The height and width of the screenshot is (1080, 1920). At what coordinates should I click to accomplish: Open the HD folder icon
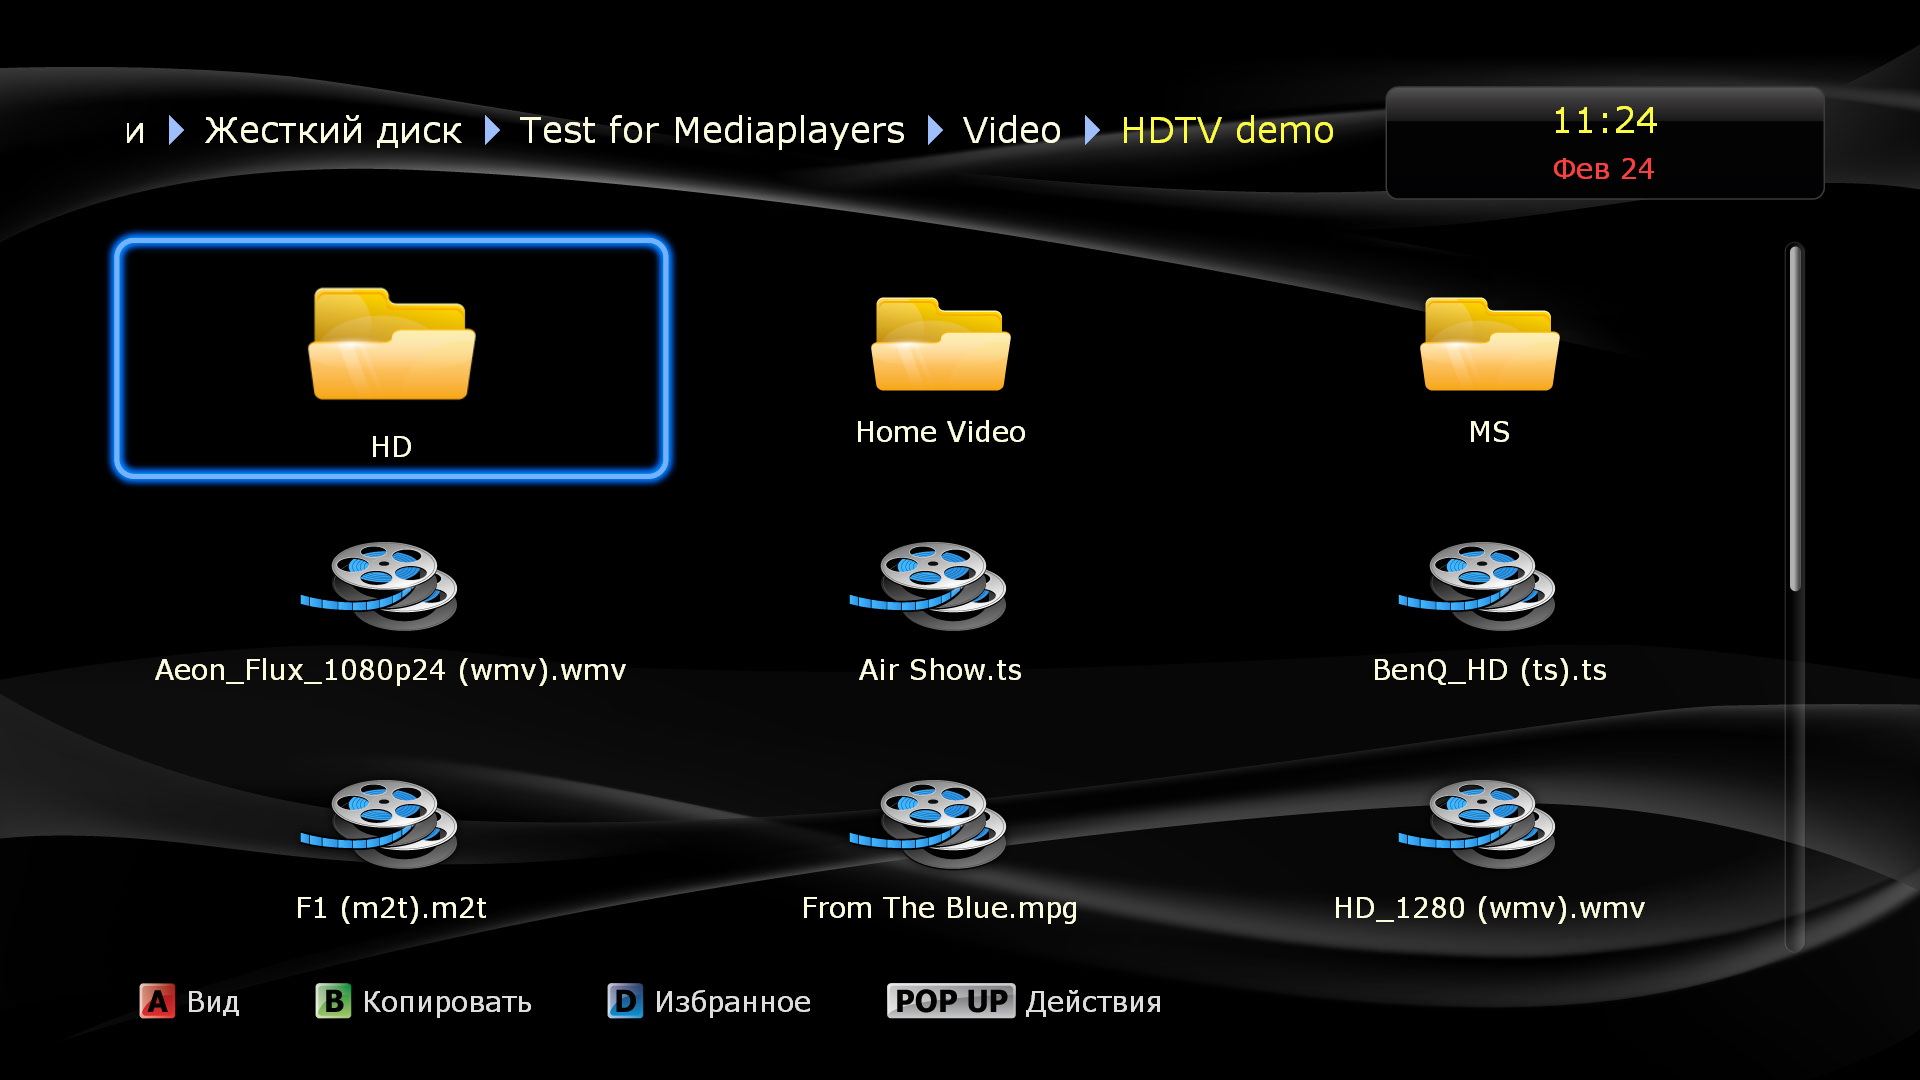(391, 345)
